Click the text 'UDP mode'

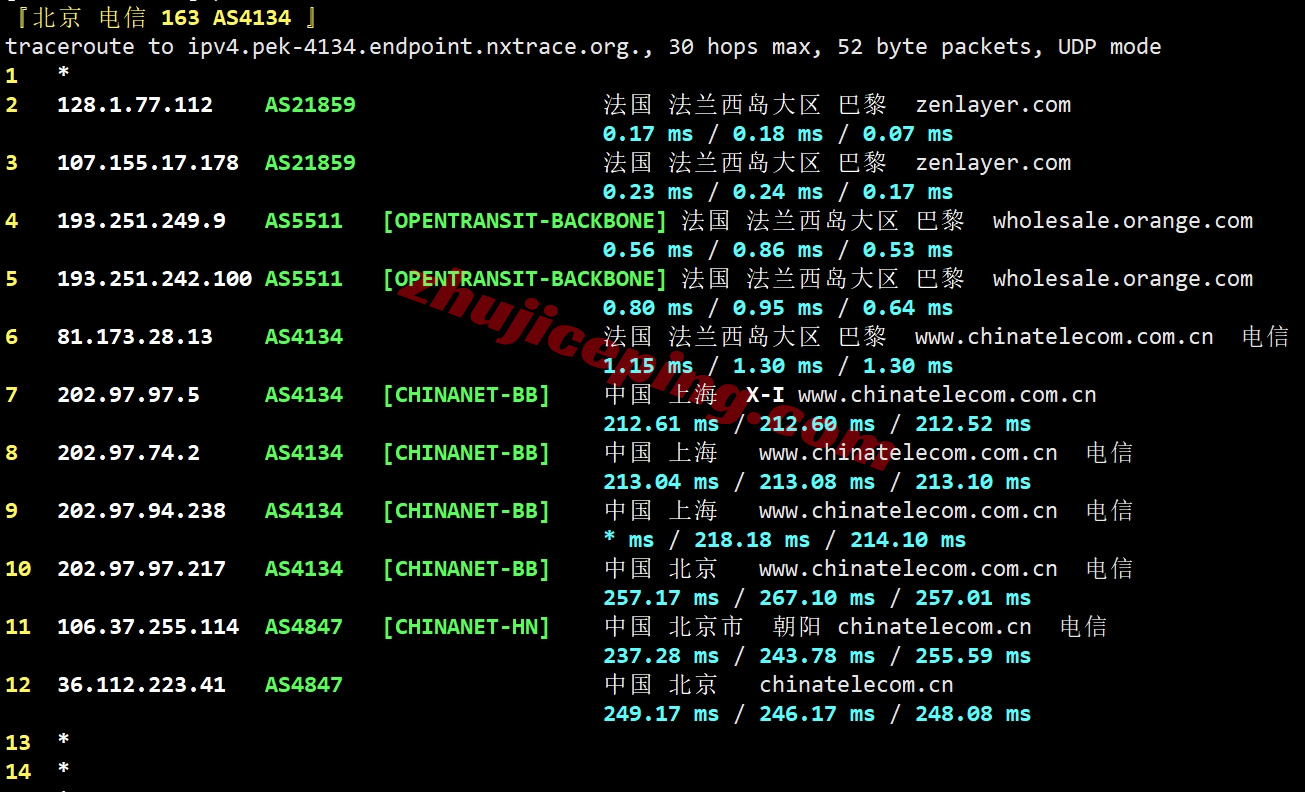(1109, 47)
